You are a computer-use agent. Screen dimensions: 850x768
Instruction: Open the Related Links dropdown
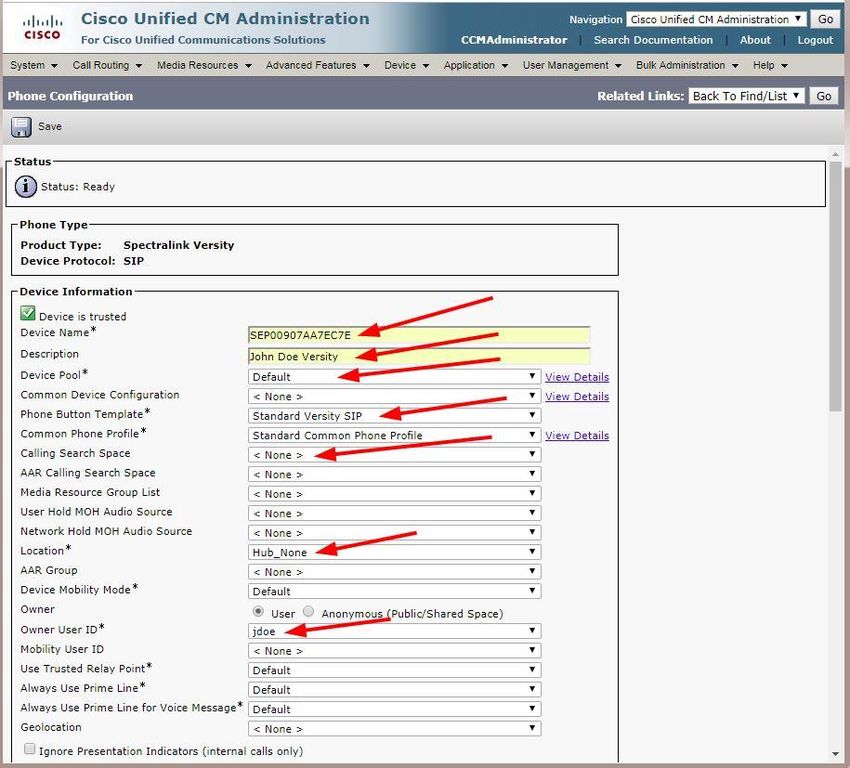(x=746, y=96)
